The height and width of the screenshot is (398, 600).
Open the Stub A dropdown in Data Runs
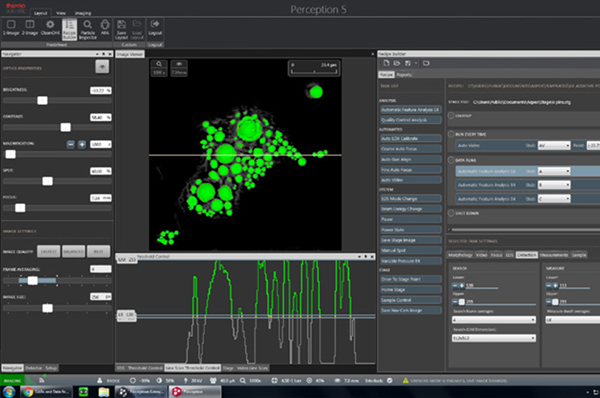coord(554,171)
